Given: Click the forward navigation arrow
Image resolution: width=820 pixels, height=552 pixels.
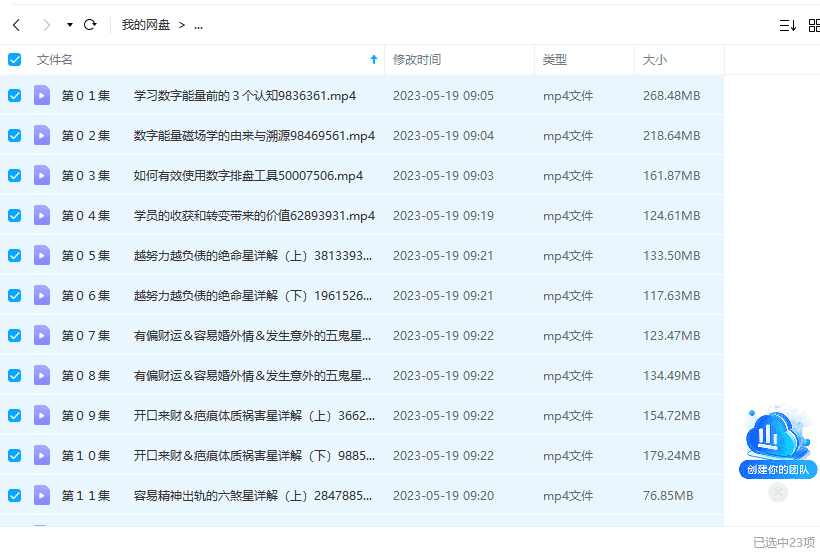Looking at the screenshot, I should coord(46,25).
